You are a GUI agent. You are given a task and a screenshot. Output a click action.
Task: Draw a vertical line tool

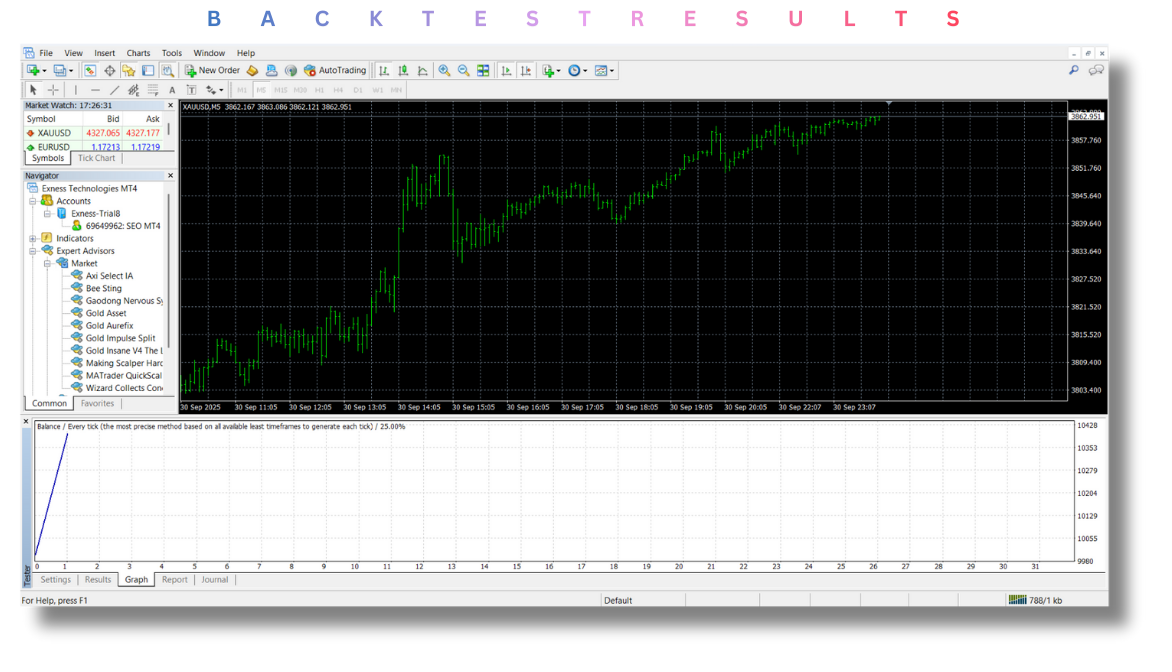pyautogui.click(x=76, y=90)
